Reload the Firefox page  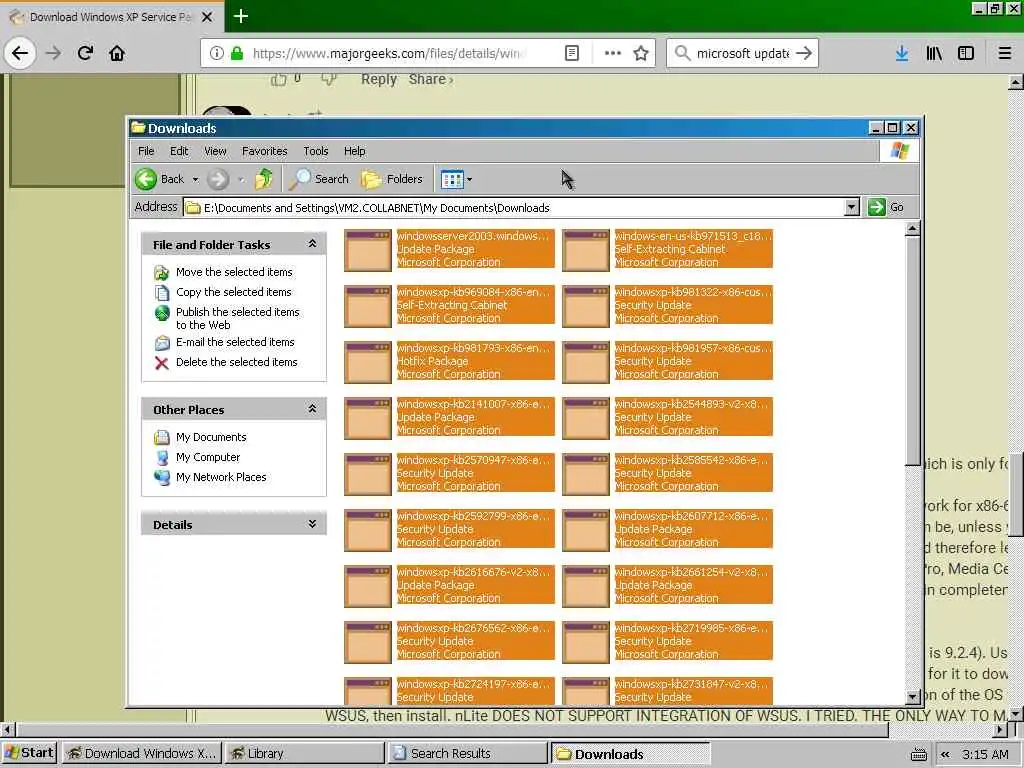[85, 53]
